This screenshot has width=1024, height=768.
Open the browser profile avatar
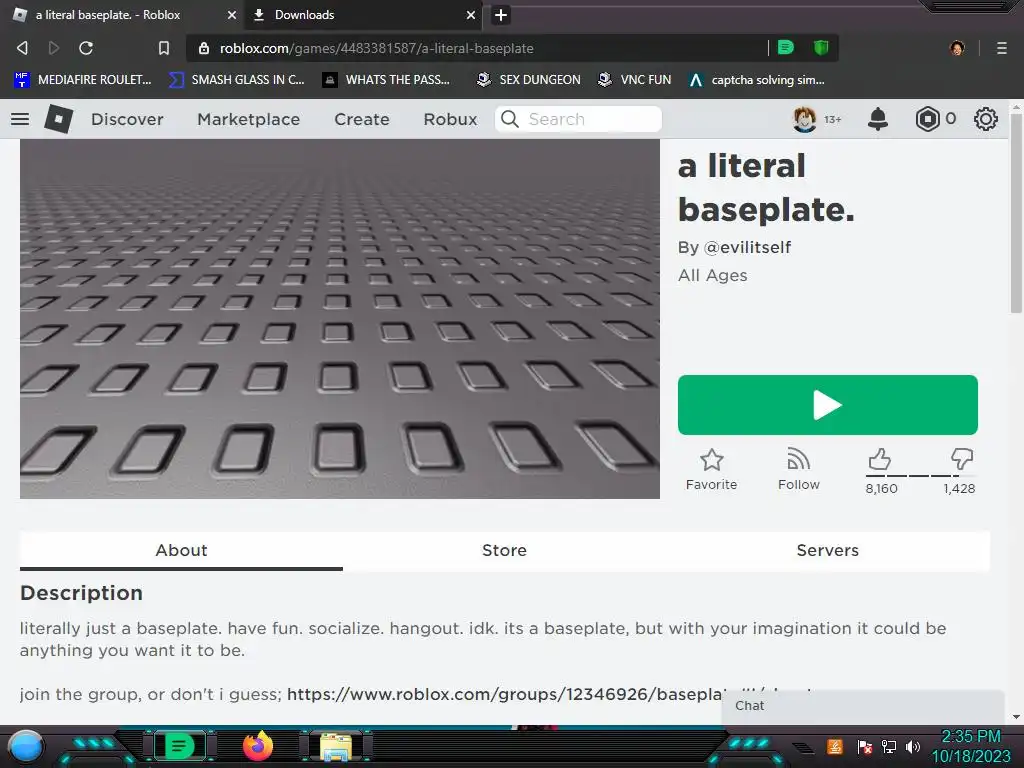[x=957, y=48]
